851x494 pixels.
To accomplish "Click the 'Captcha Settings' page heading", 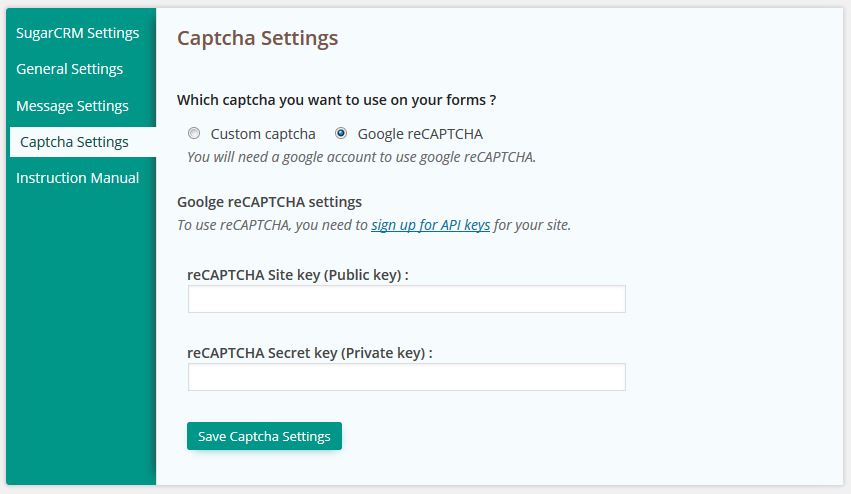I will coord(258,39).
